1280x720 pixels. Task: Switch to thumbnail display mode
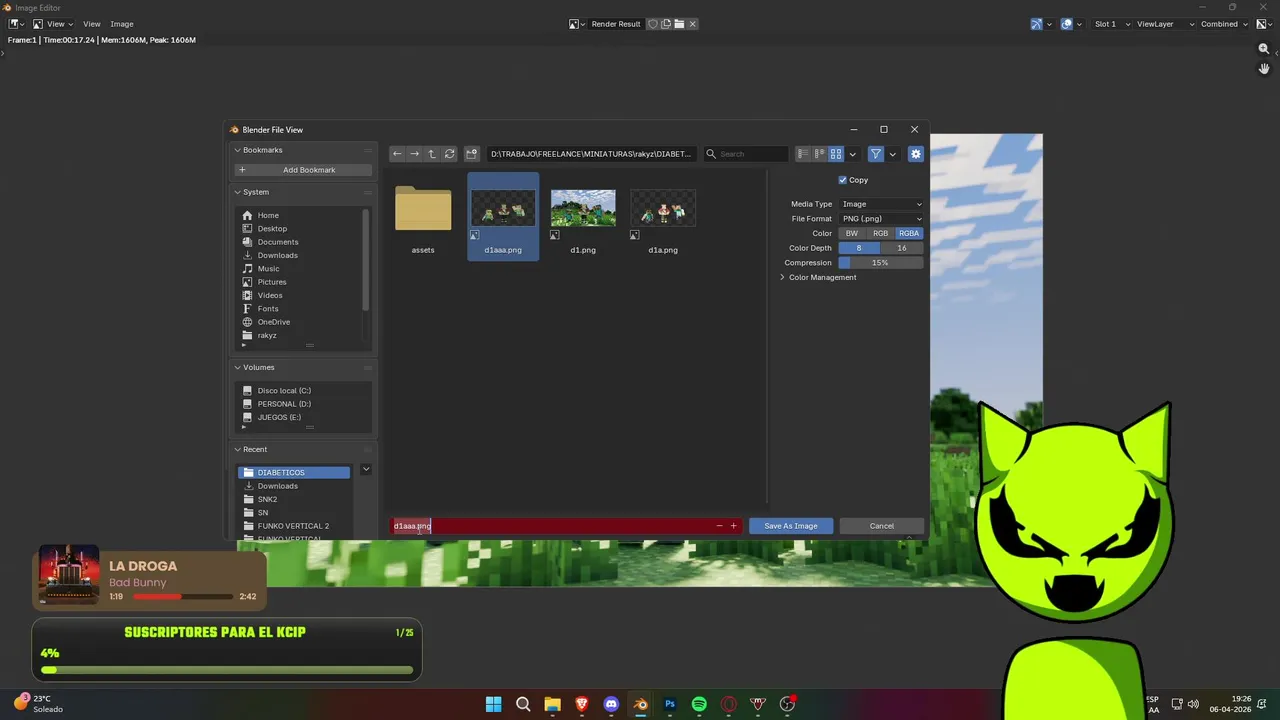pyautogui.click(x=836, y=154)
